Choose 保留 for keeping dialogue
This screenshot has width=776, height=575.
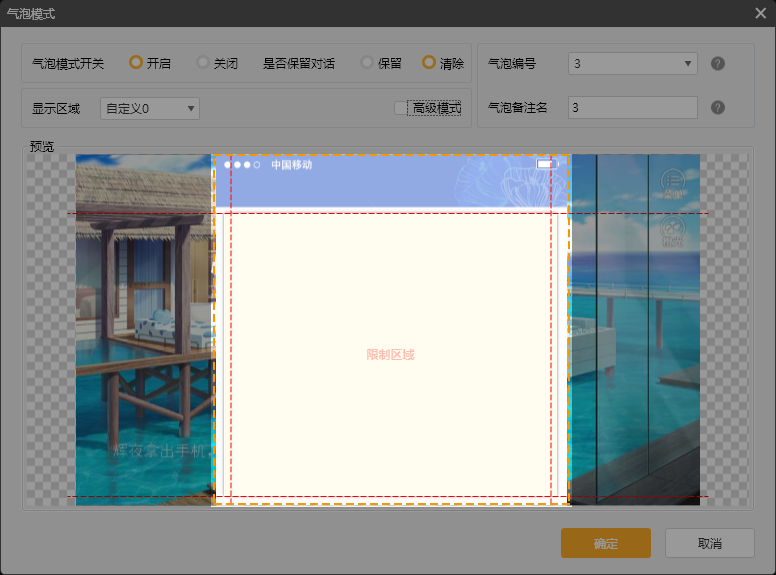(367, 63)
